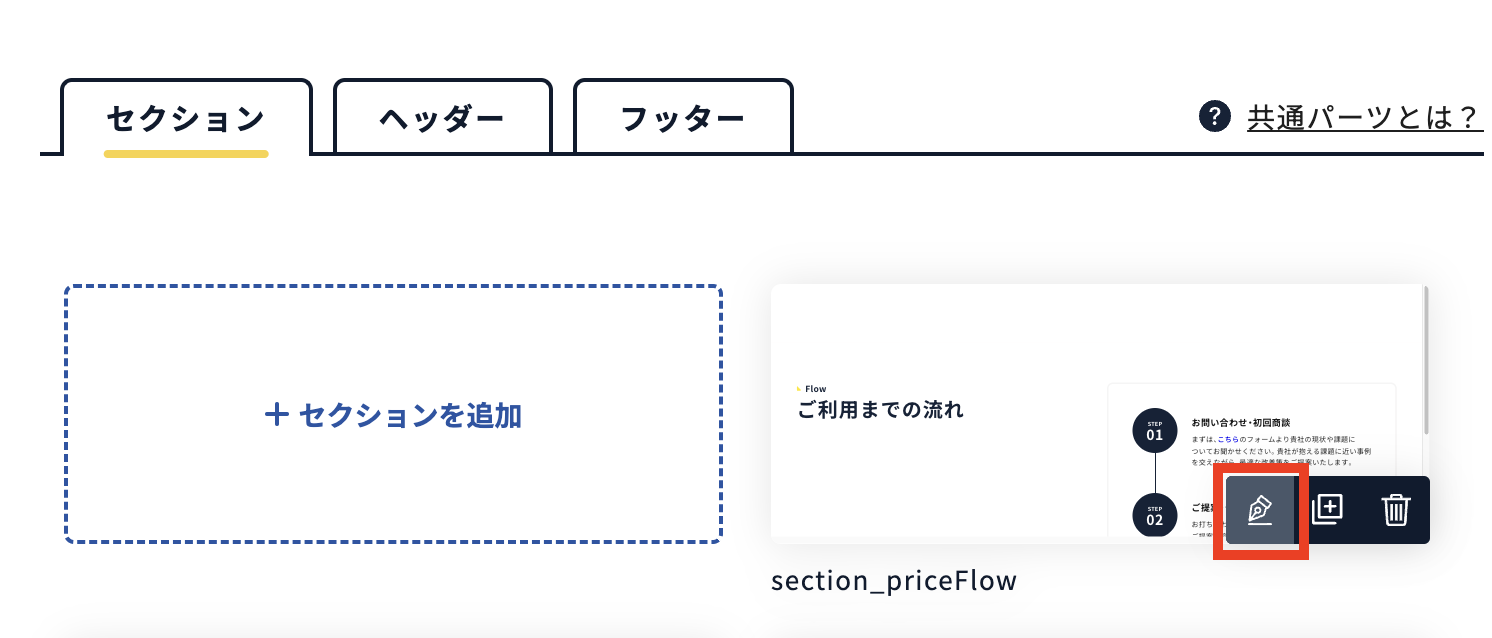Select the STEP 02 circle badge
1492x638 pixels.
(x=1155, y=514)
